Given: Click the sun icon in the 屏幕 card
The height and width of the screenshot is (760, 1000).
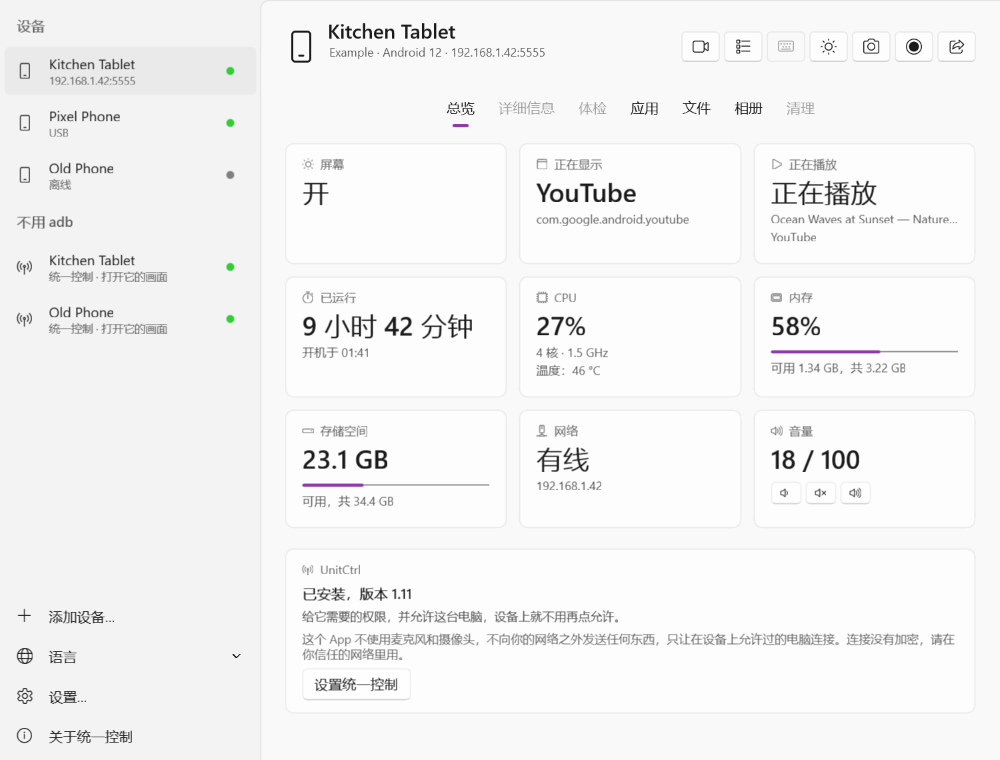Looking at the screenshot, I should tap(308, 164).
